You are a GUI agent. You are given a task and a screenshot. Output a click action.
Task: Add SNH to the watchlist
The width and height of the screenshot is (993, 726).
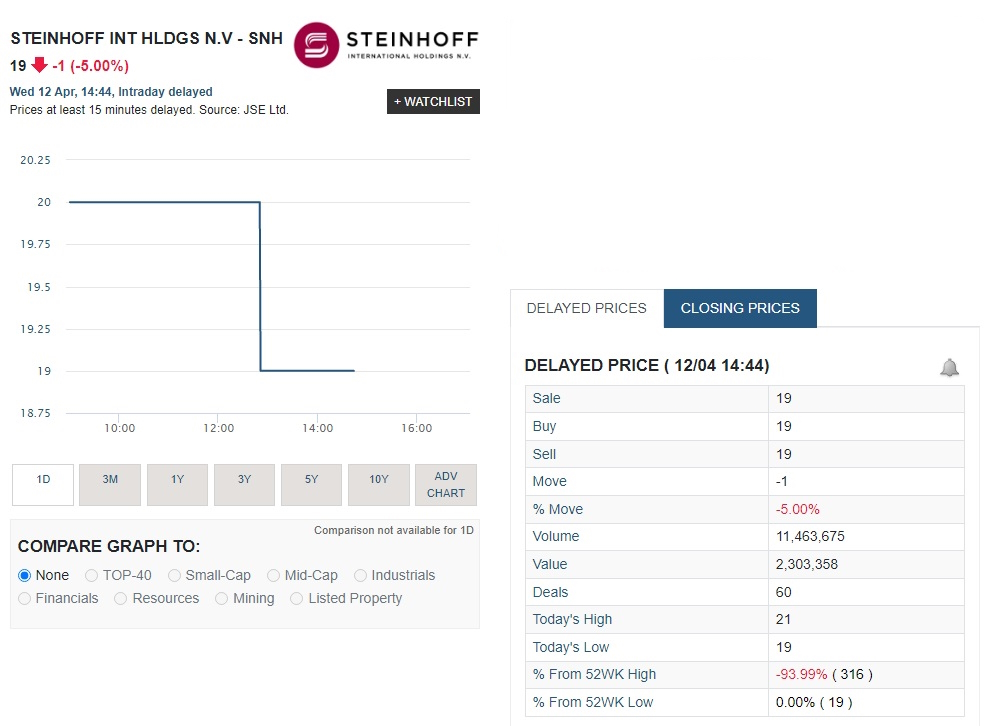[432, 101]
